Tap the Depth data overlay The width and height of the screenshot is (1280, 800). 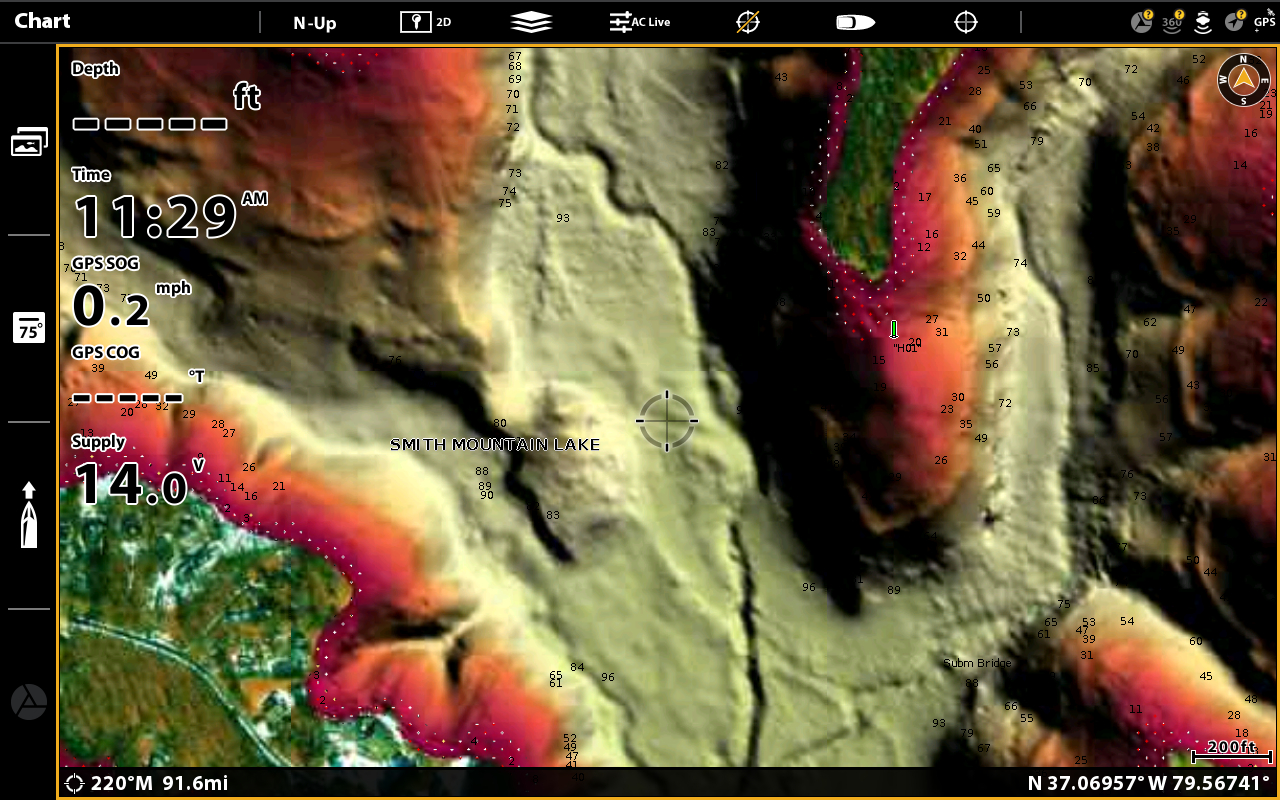click(x=165, y=97)
